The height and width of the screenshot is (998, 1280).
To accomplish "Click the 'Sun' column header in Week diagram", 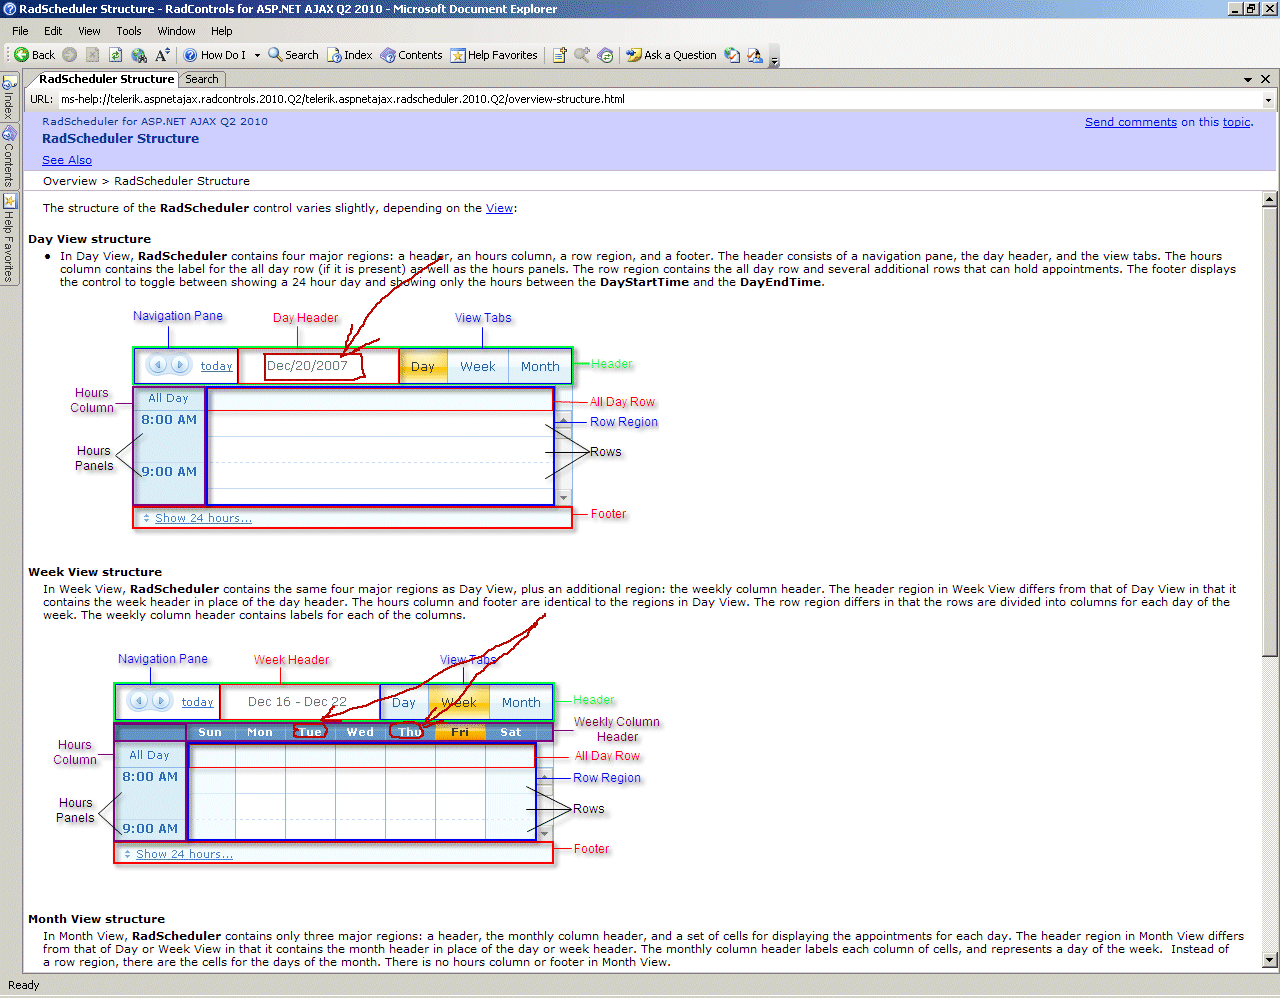I will click(210, 732).
